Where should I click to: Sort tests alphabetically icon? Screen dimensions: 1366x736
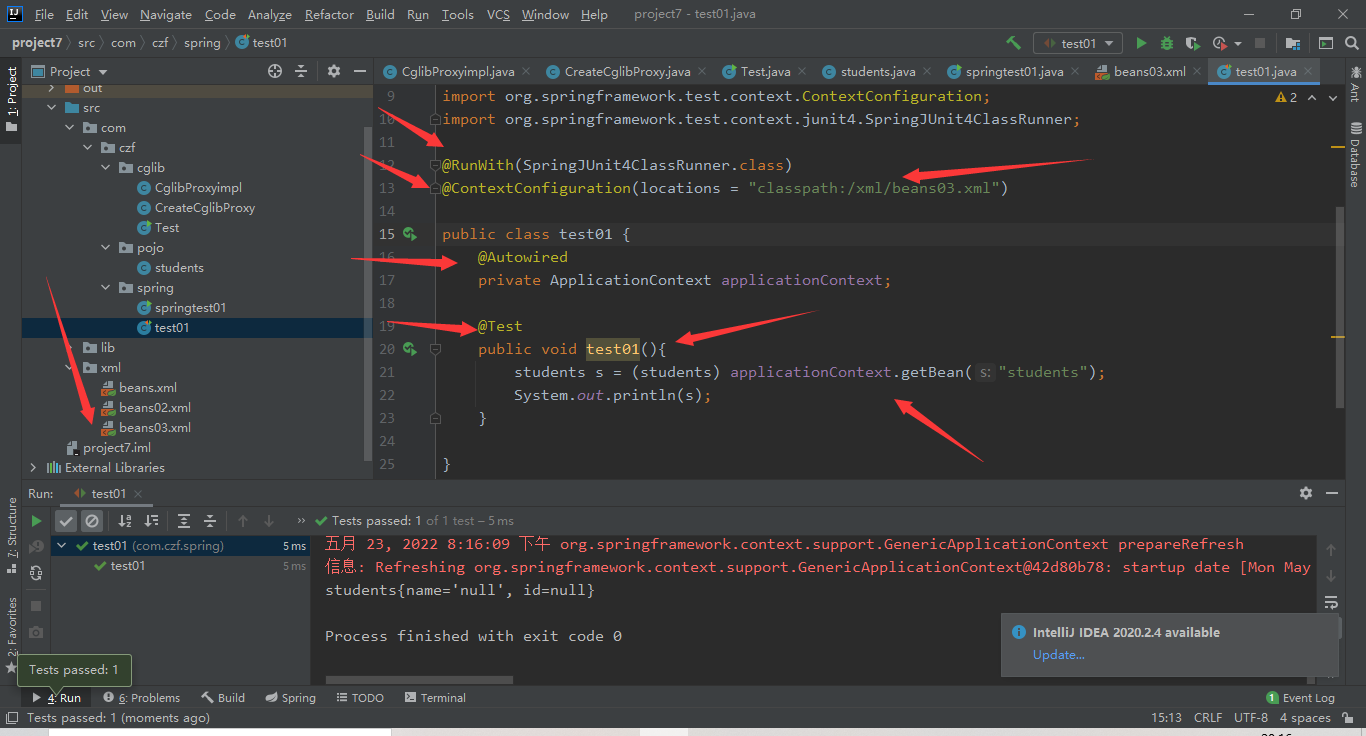click(x=125, y=520)
